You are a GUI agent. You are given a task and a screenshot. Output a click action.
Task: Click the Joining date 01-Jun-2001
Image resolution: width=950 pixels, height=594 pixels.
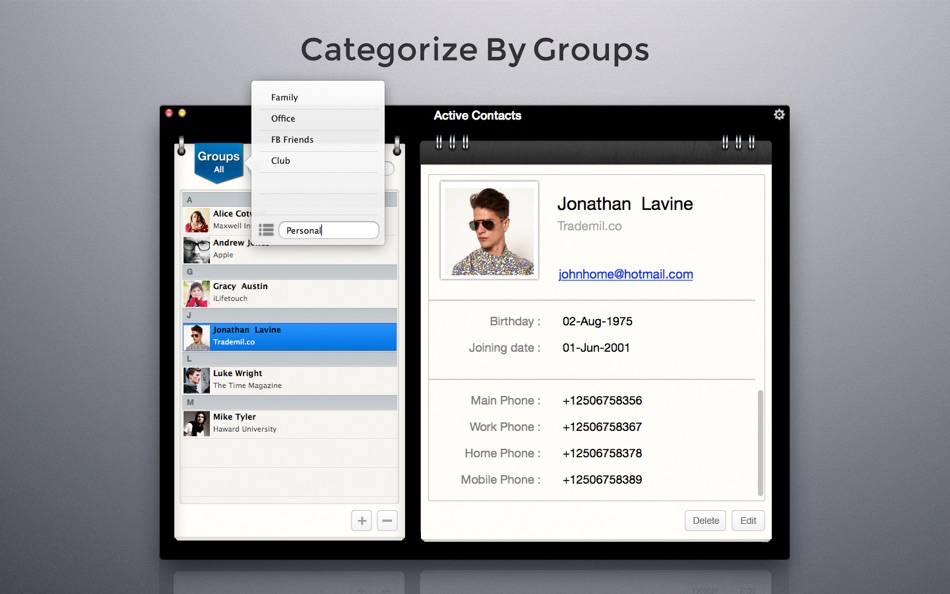click(x=596, y=347)
